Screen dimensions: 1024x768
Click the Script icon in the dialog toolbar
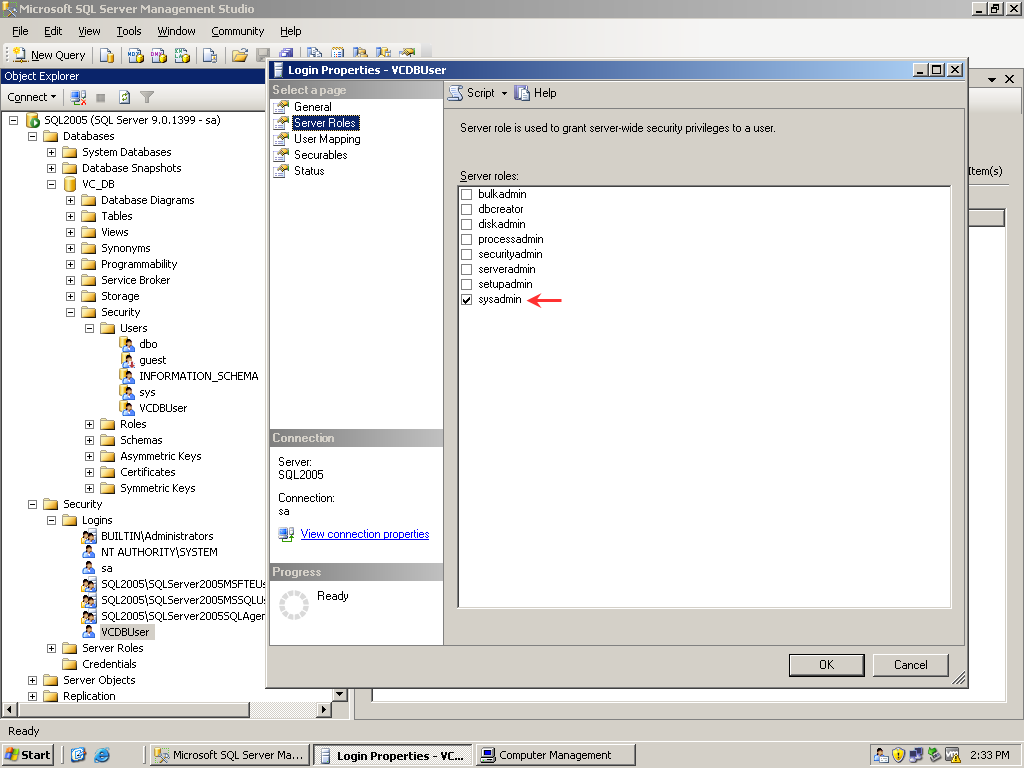point(456,93)
